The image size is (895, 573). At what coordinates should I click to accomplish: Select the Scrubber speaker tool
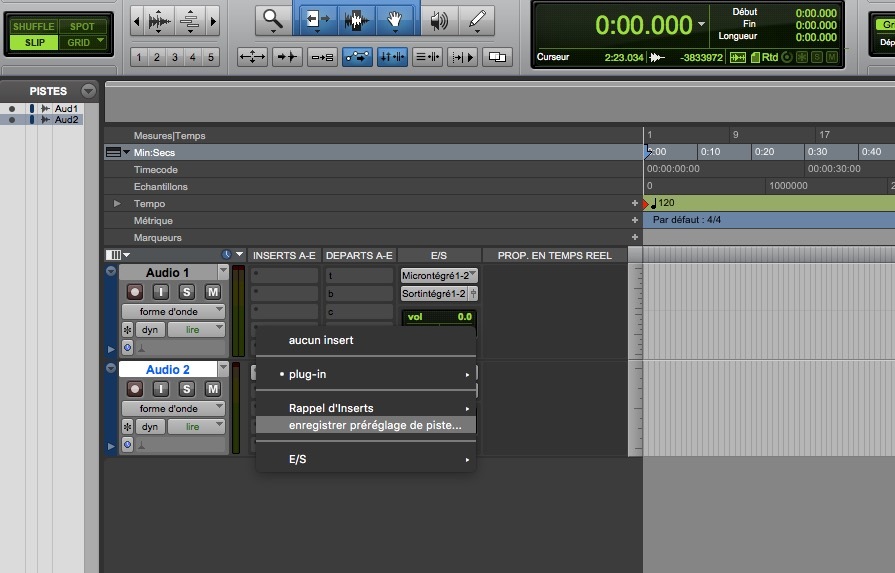[x=438, y=20]
